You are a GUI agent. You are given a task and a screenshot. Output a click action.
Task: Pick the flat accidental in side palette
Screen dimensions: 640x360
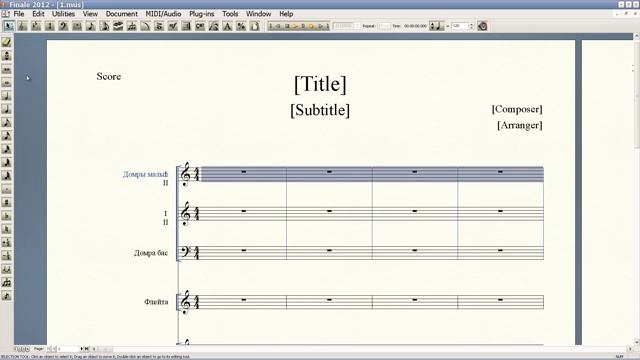click(7, 216)
